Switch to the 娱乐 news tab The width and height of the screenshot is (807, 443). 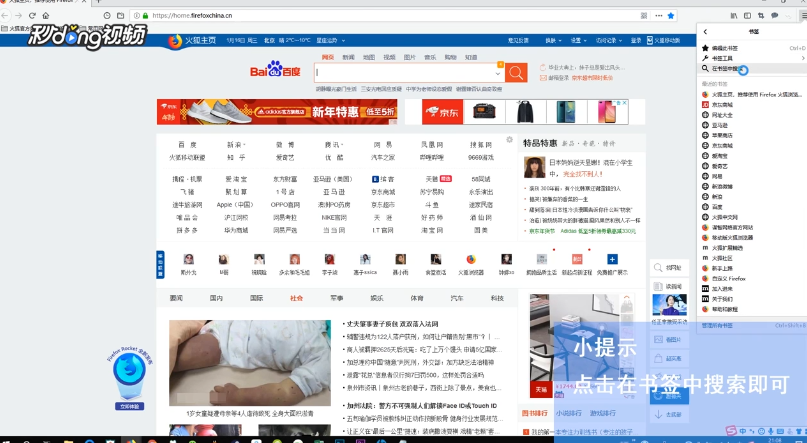coord(377,298)
